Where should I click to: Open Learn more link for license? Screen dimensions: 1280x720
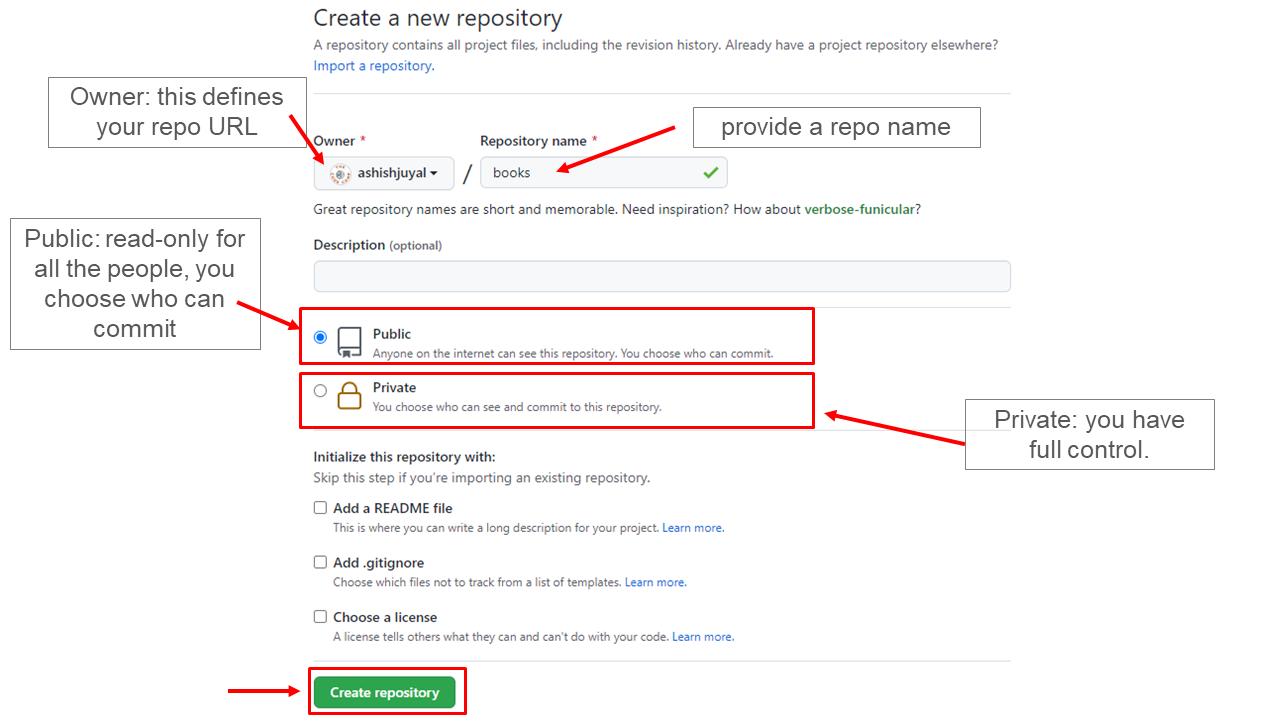coord(702,637)
